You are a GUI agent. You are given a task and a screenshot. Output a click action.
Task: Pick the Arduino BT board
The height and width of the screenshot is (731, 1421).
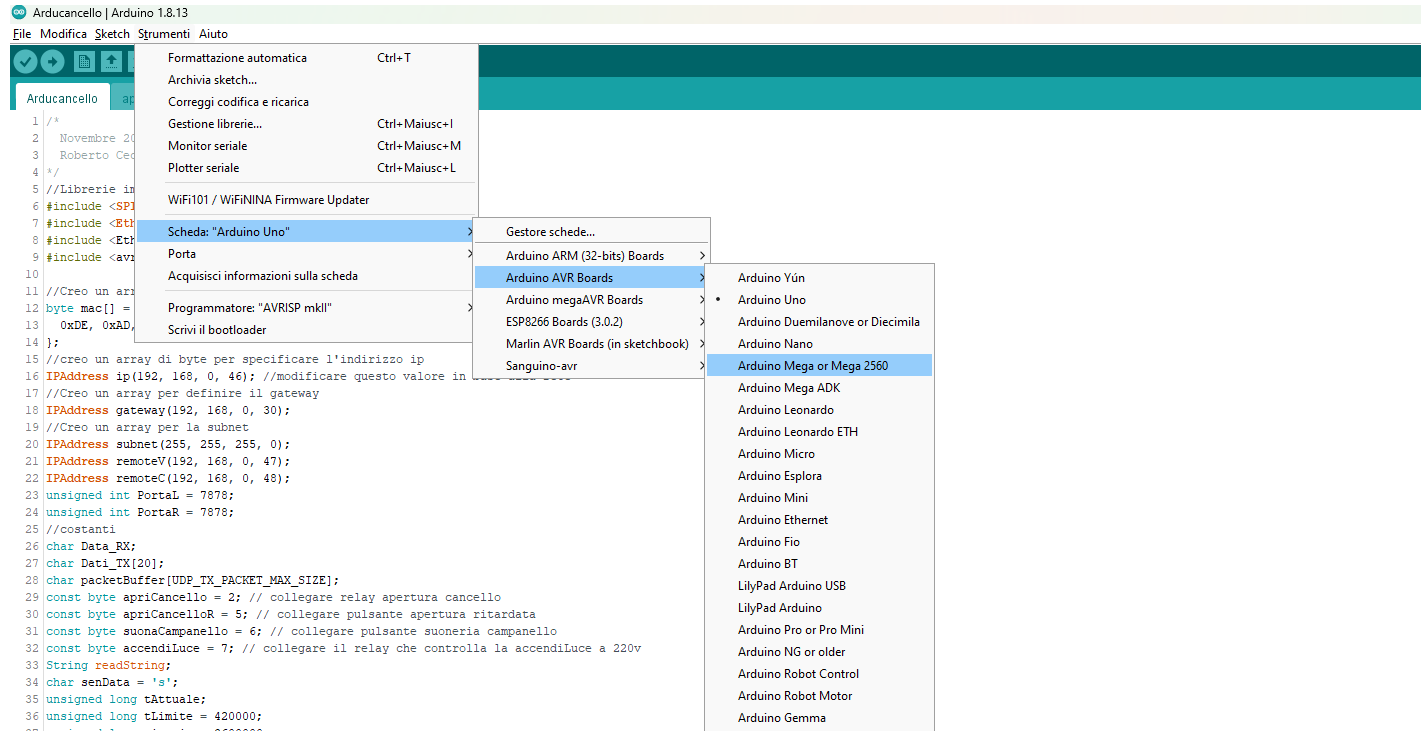click(x=819, y=564)
